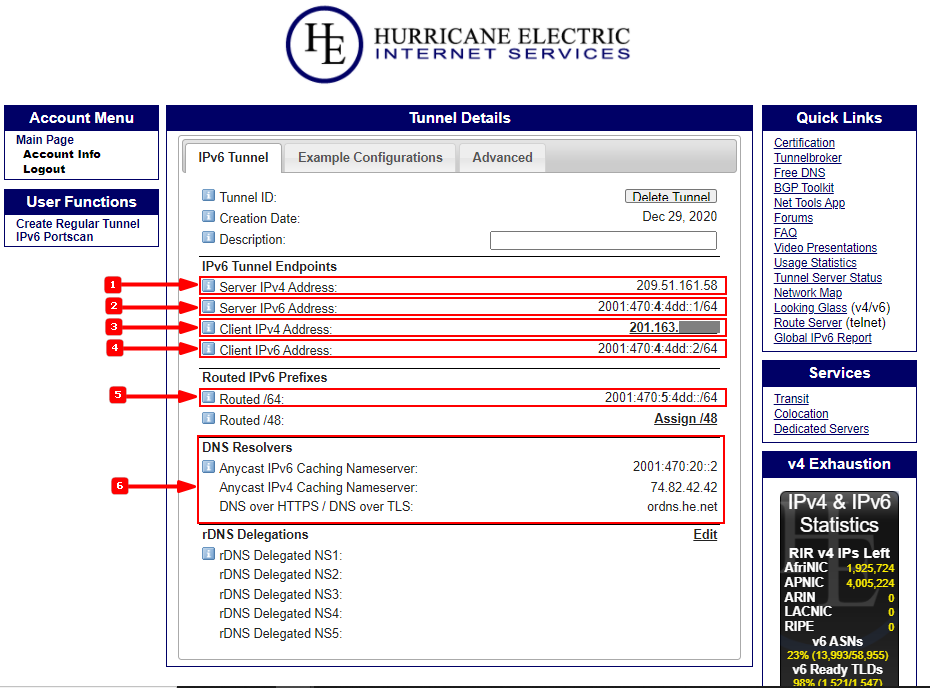The image size is (930, 688).
Task: Open IPv6 Portscan user function
Action: click(x=55, y=237)
